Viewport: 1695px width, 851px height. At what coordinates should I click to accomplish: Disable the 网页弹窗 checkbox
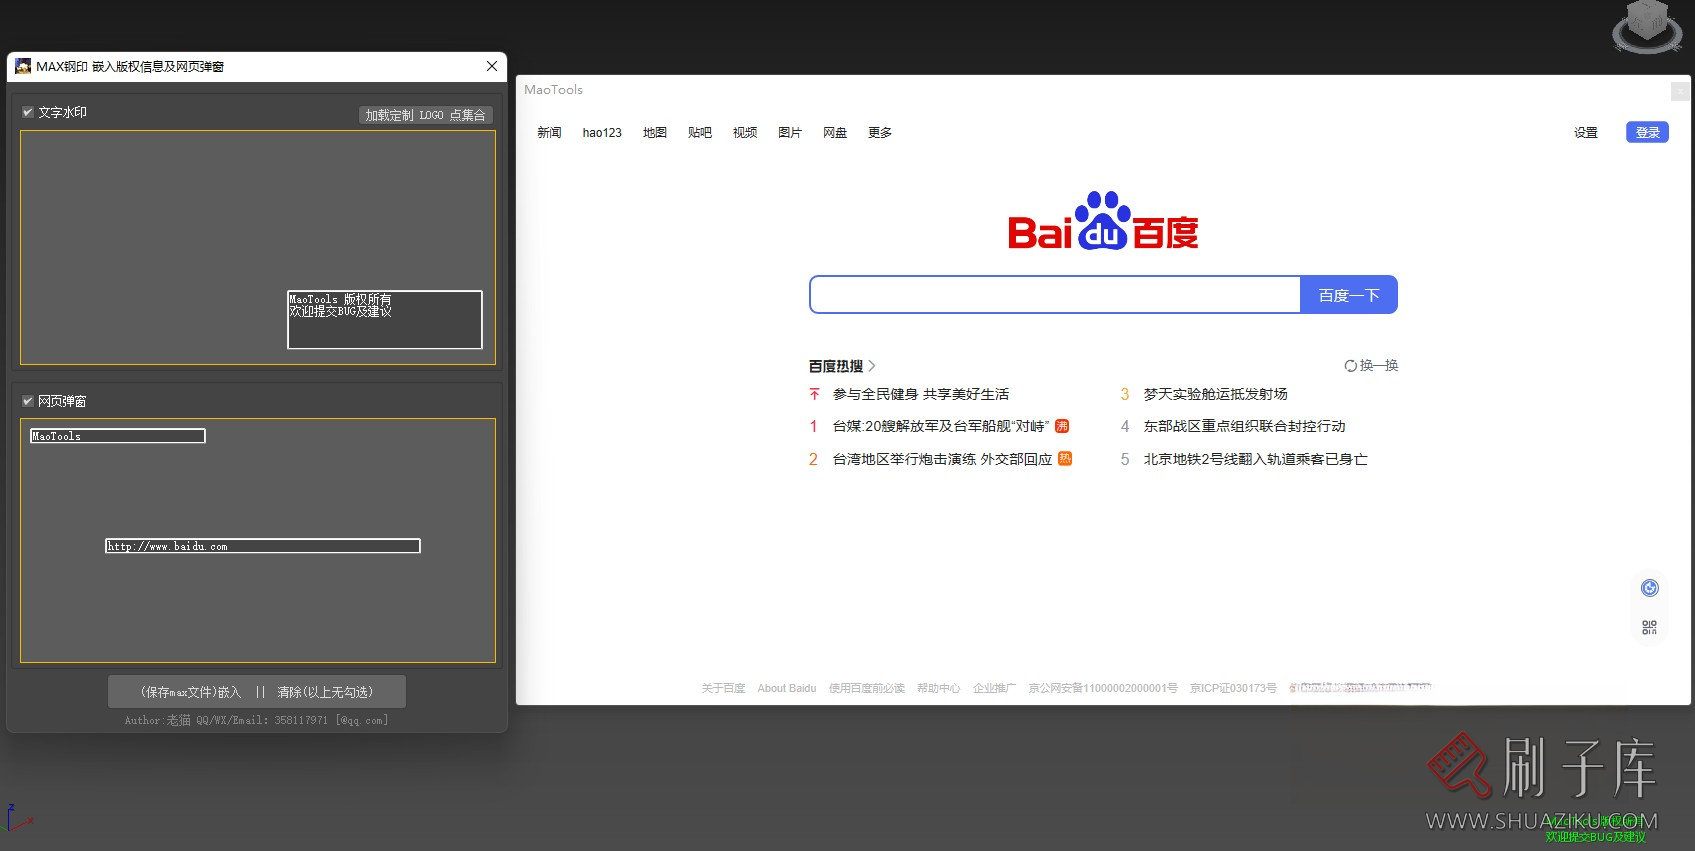point(28,401)
